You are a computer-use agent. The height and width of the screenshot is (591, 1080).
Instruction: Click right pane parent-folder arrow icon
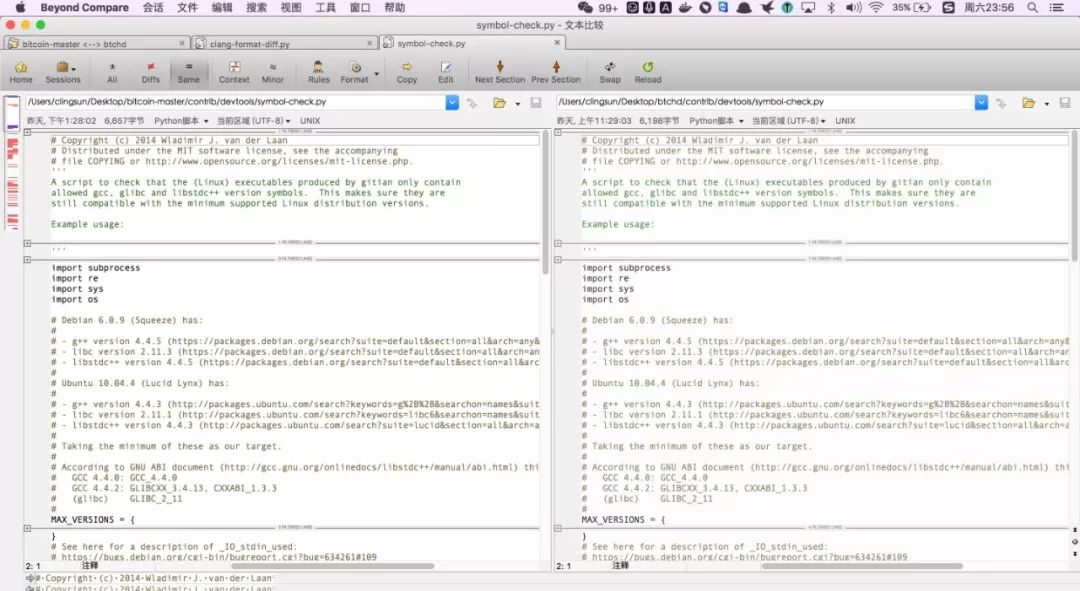click(x=1001, y=103)
